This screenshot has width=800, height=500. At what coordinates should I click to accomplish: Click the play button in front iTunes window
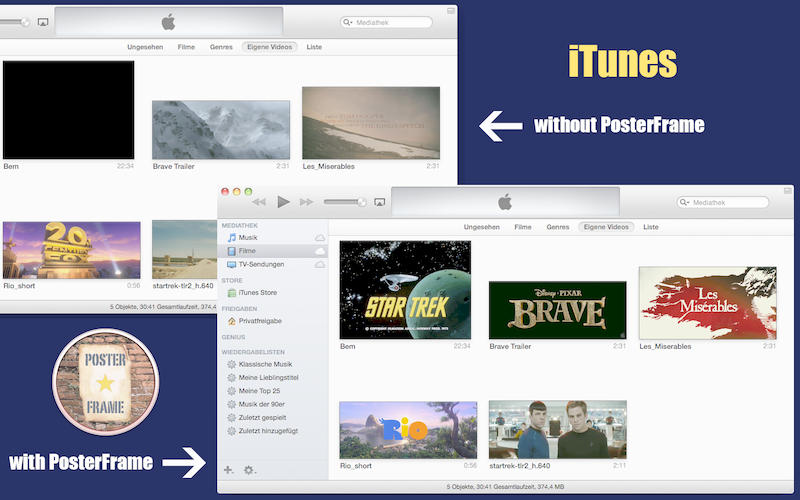pyautogui.click(x=283, y=202)
